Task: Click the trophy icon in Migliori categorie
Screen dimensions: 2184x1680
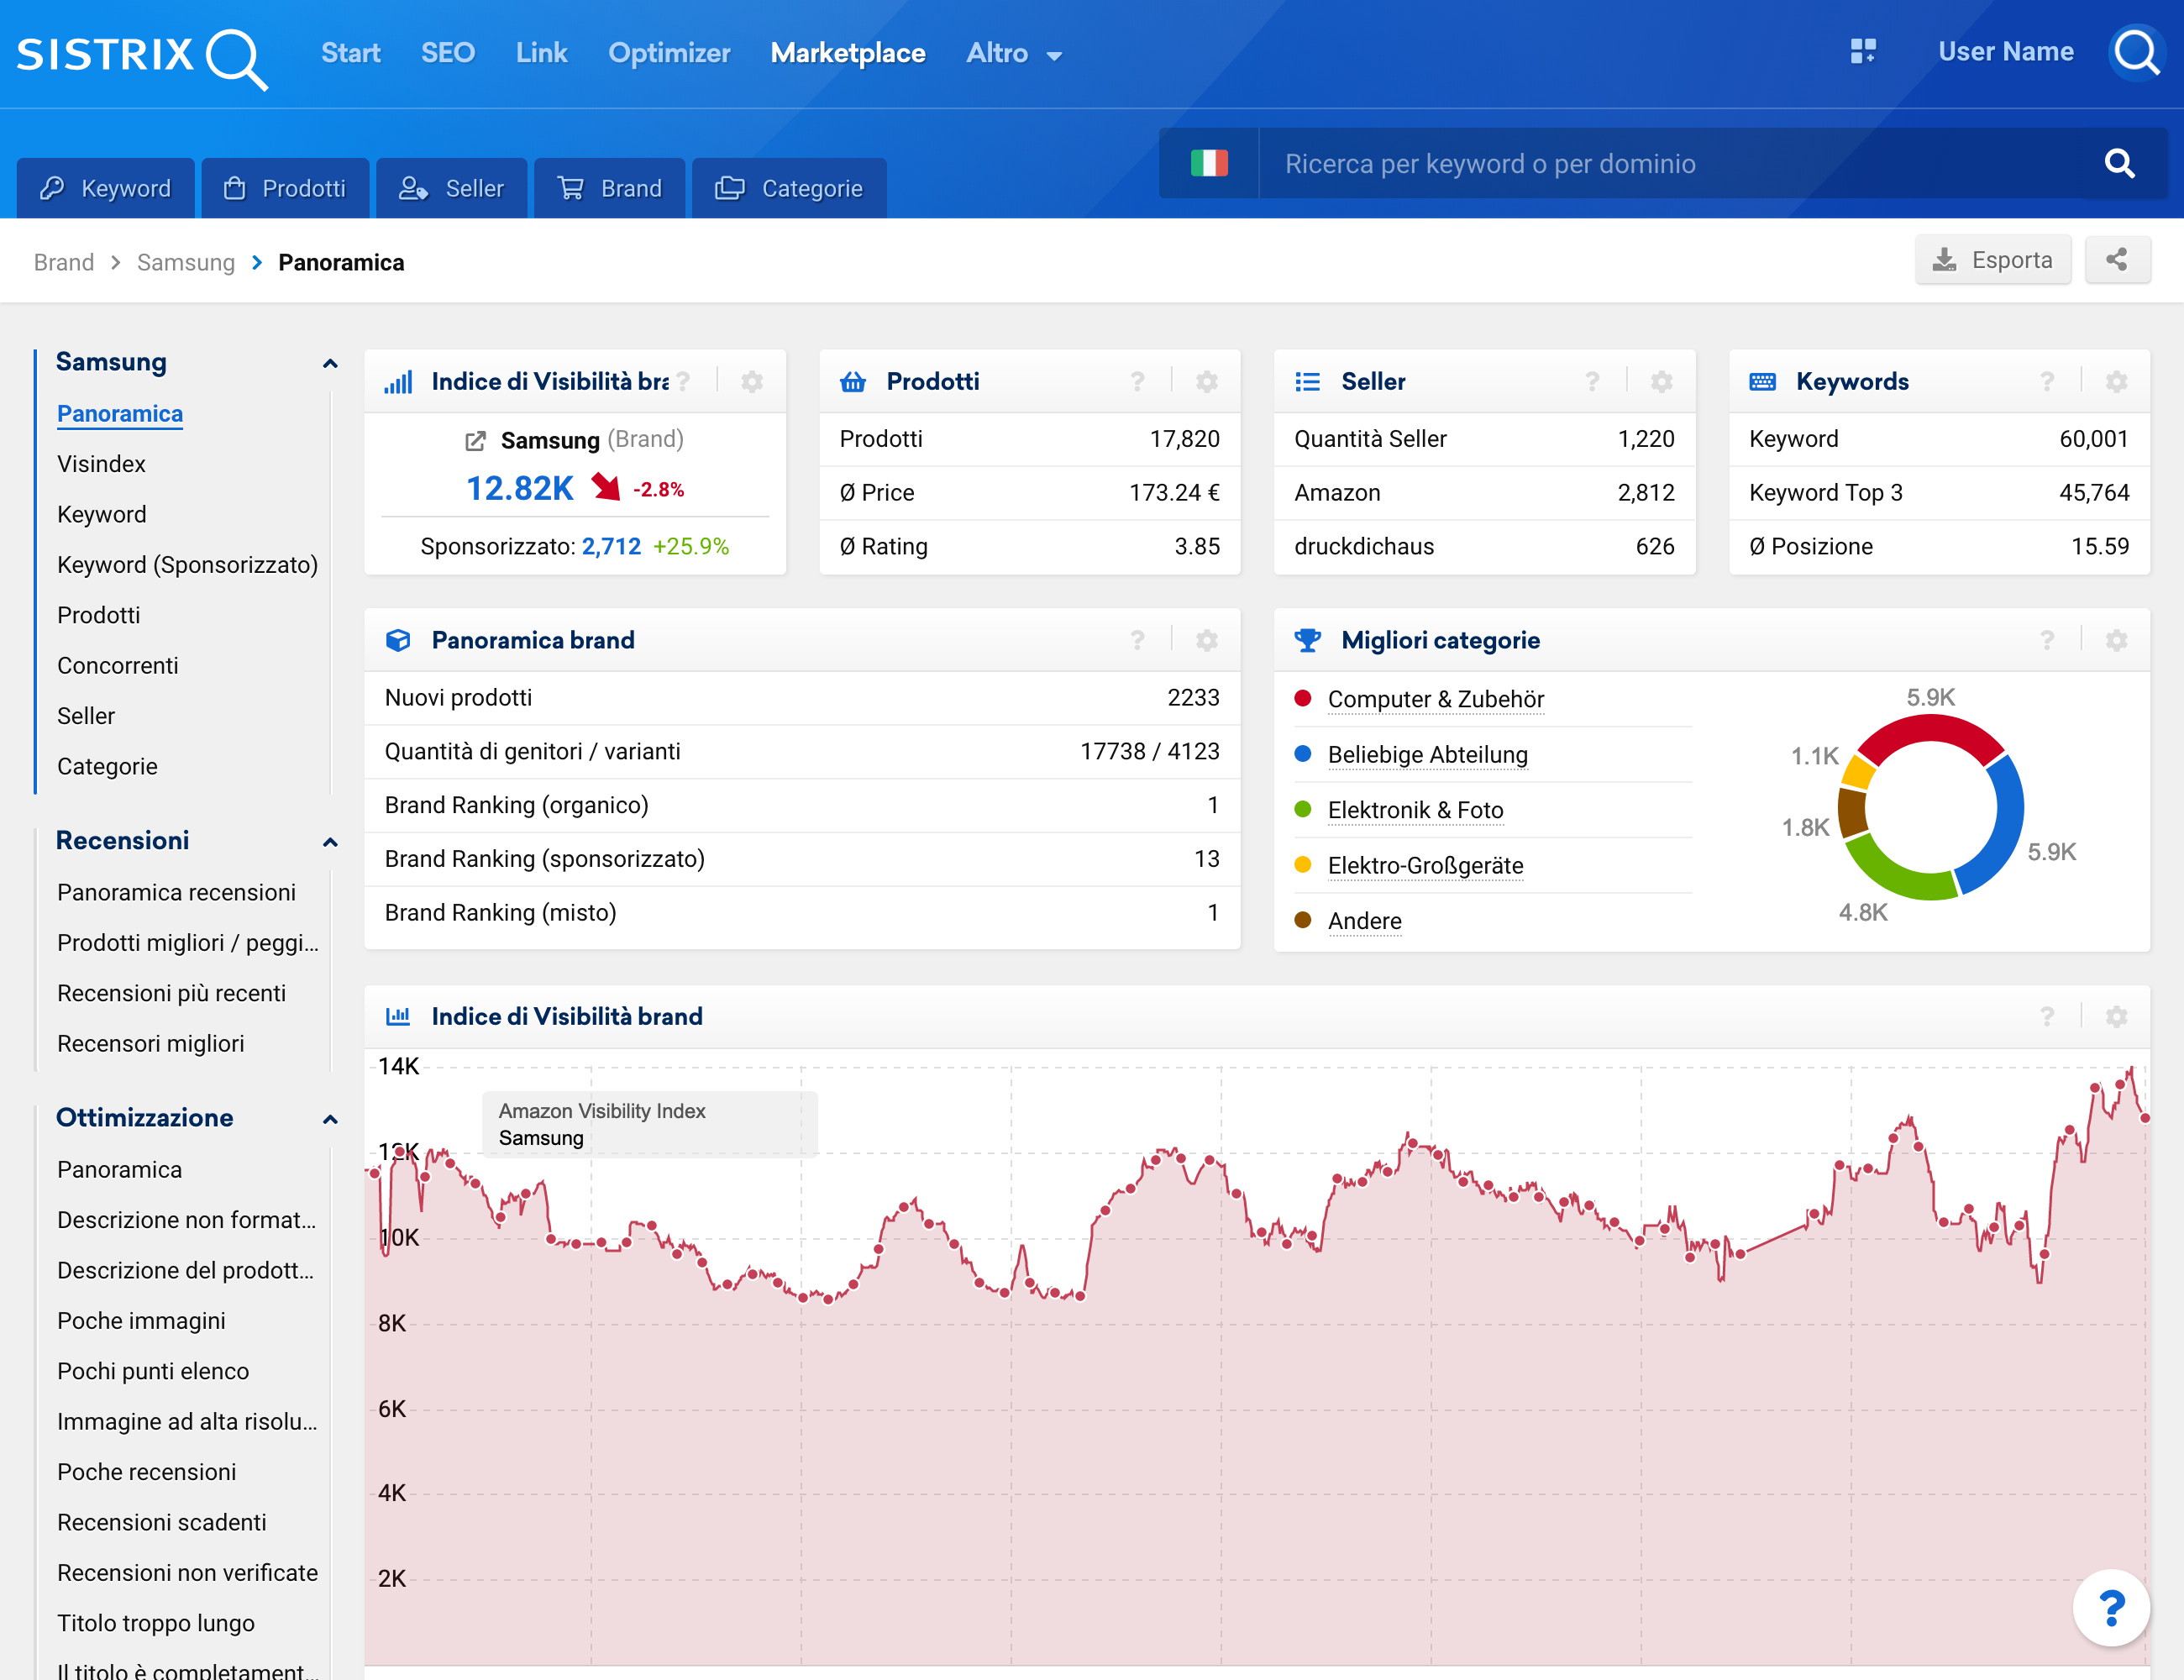Action: coord(1307,640)
